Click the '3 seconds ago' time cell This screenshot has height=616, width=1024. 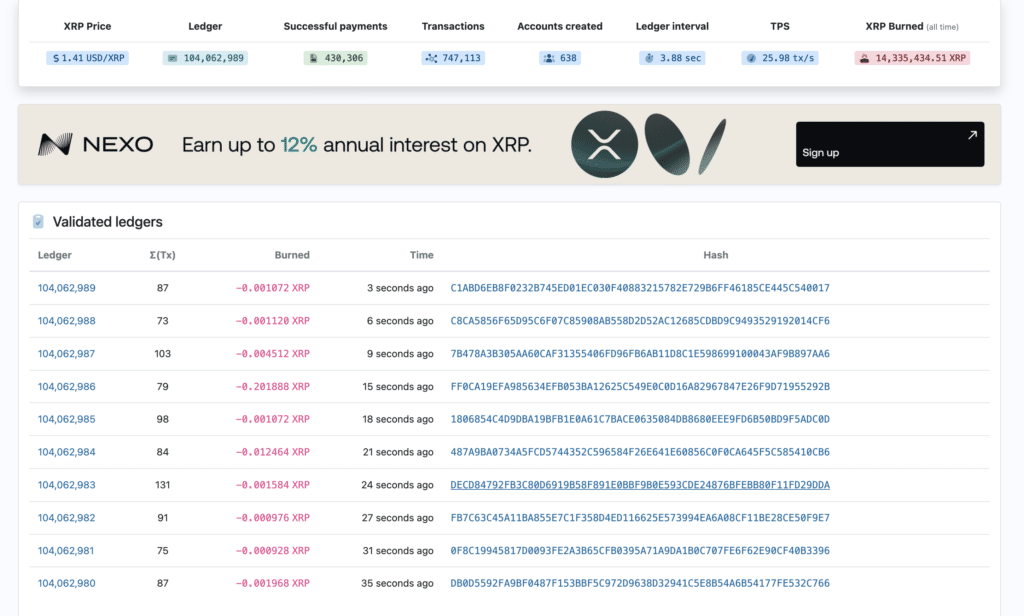(x=400, y=288)
